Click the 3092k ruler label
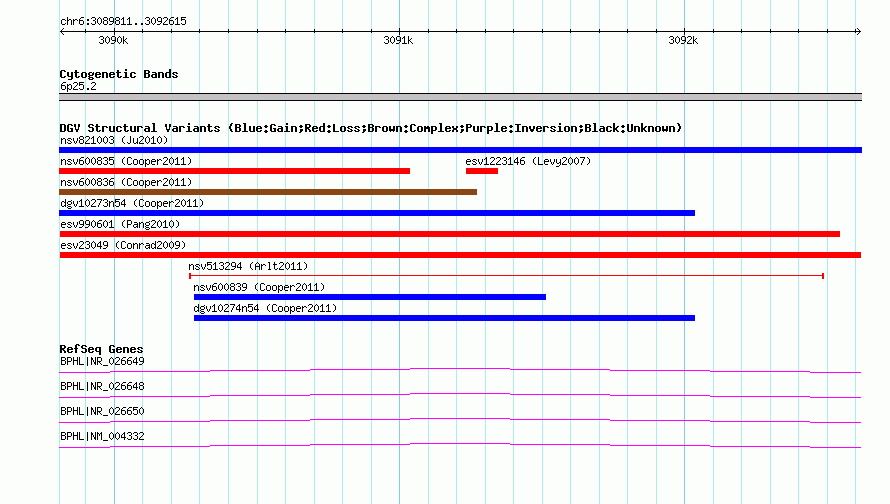The width and height of the screenshot is (890, 504). 683,40
